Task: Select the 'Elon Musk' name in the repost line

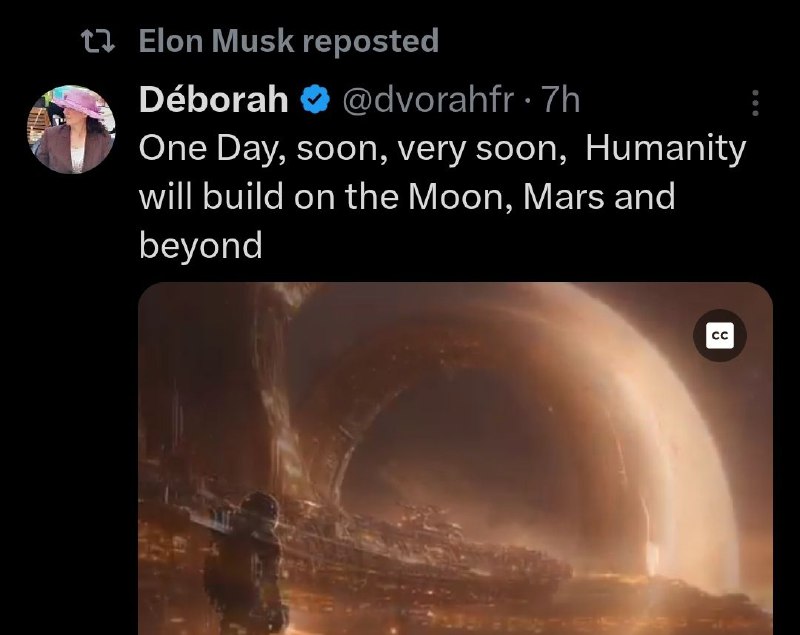Action: tap(216, 41)
